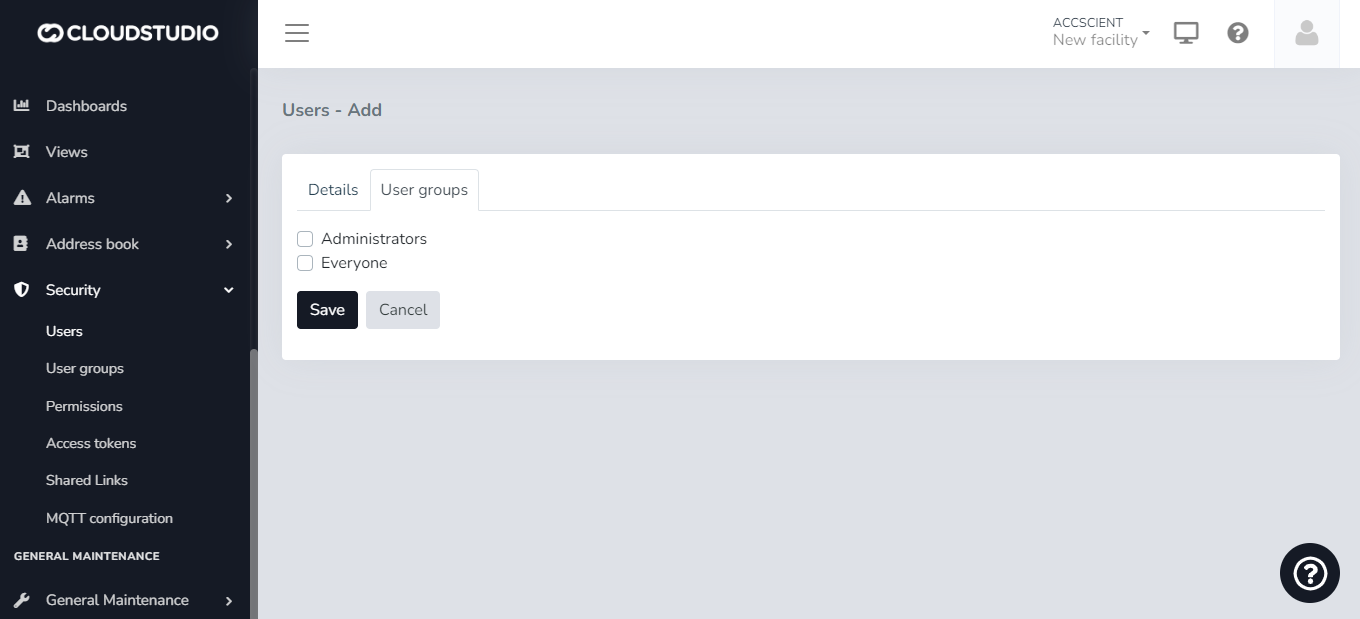Open the ACCSCIENT New facility dropdown
The width and height of the screenshot is (1360, 619).
coord(1101,32)
